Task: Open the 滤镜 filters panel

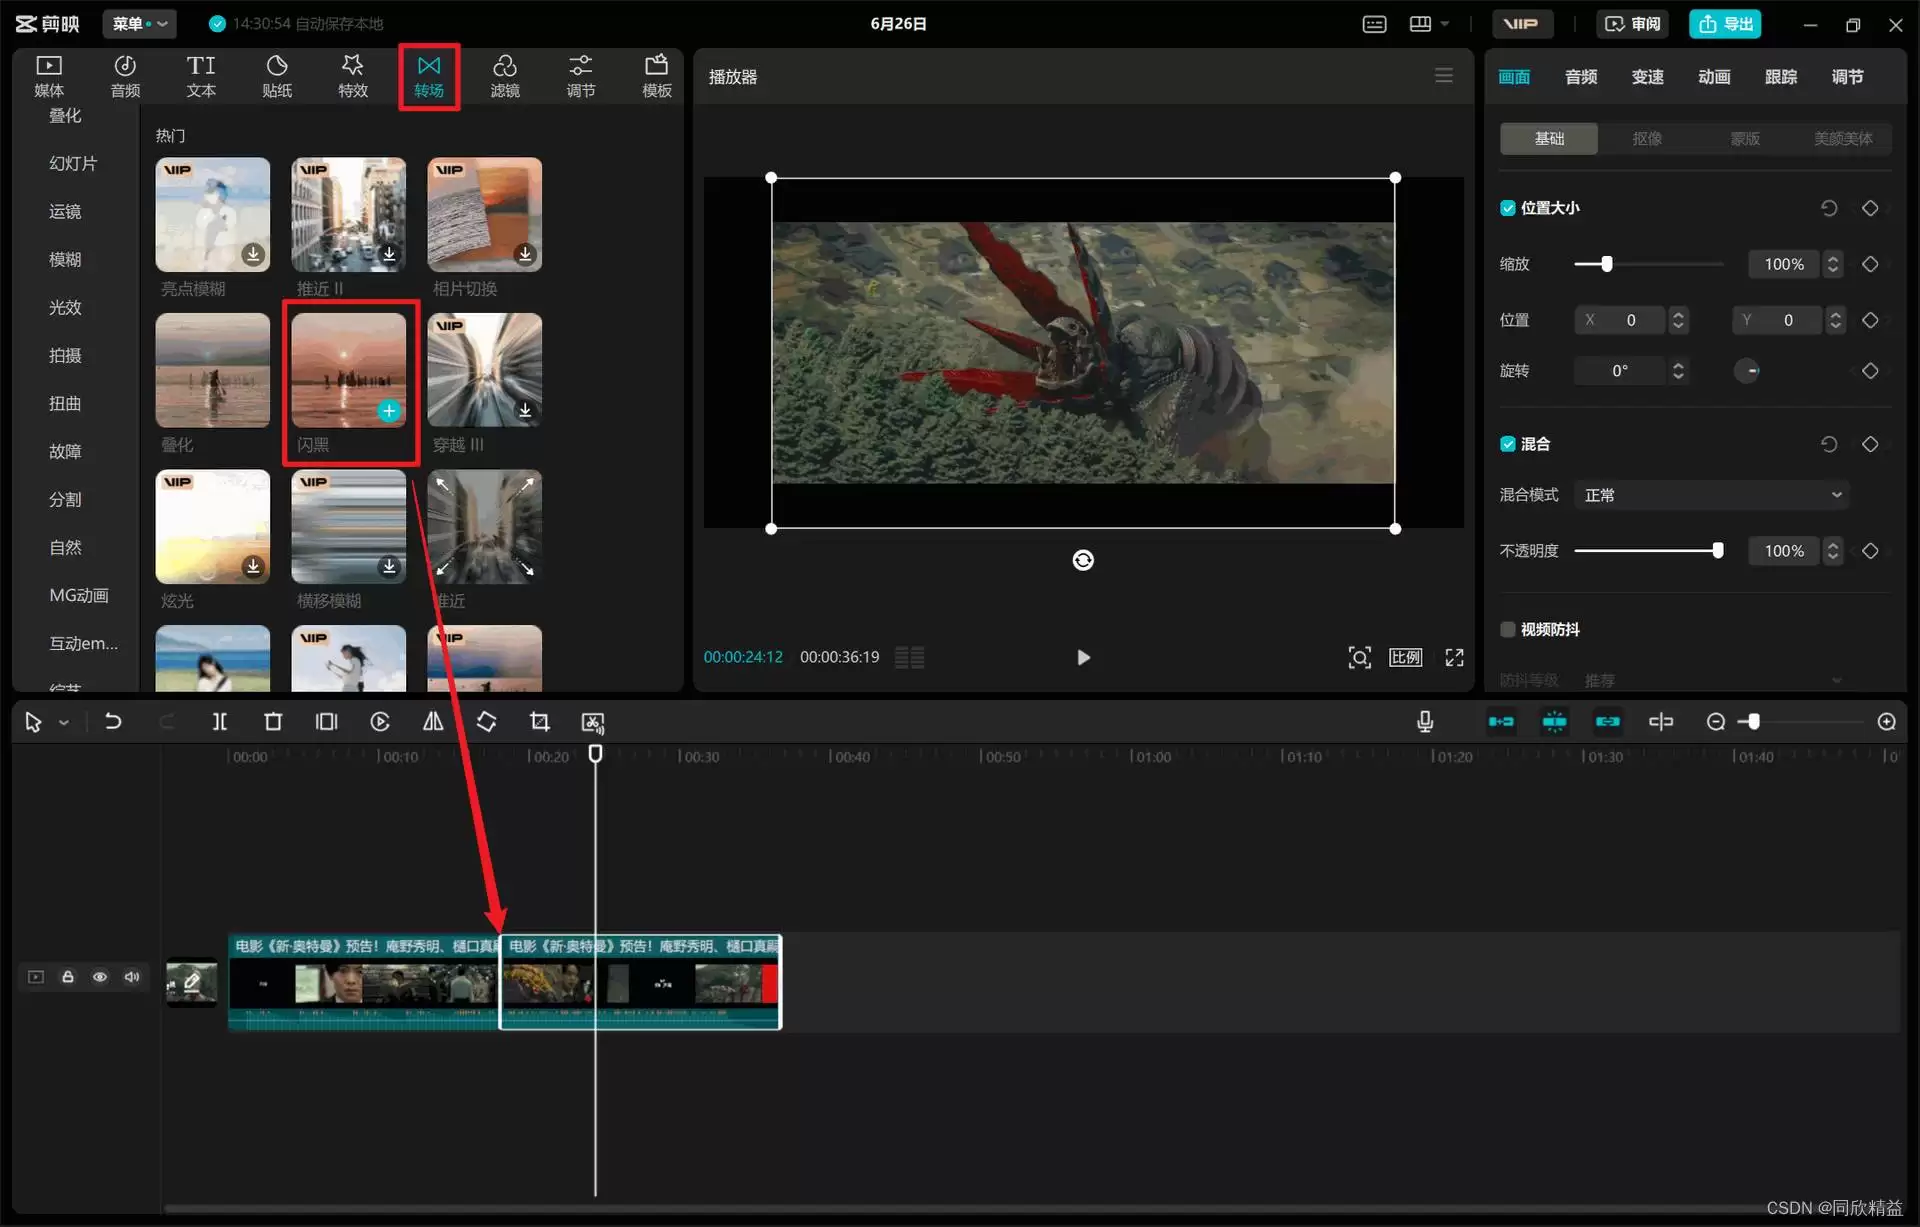Action: [504, 76]
